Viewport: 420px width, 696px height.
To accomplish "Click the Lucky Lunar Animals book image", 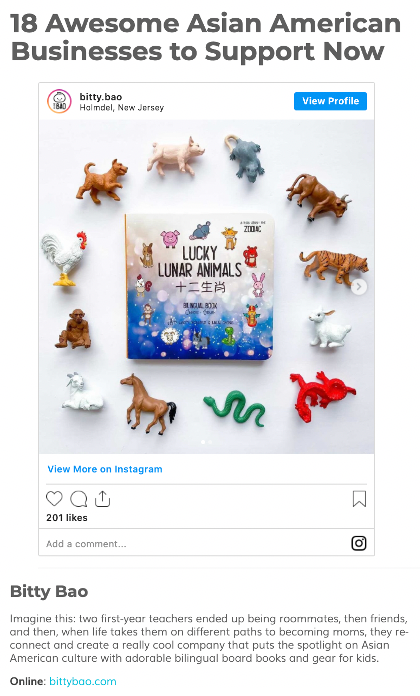I will [x=200, y=286].
